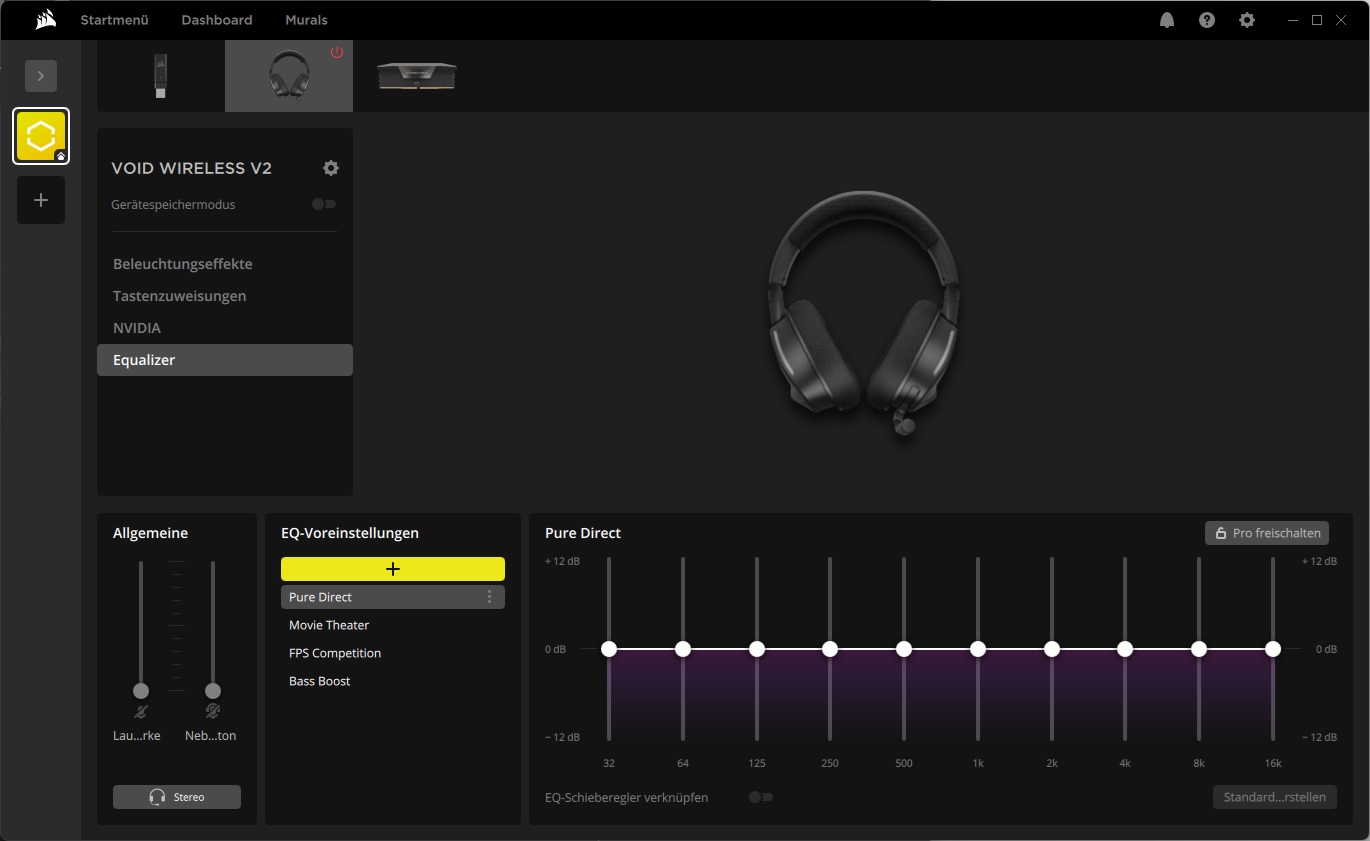This screenshot has width=1370, height=841.
Task: Add a new profile with plus icon
Action: tap(41, 200)
